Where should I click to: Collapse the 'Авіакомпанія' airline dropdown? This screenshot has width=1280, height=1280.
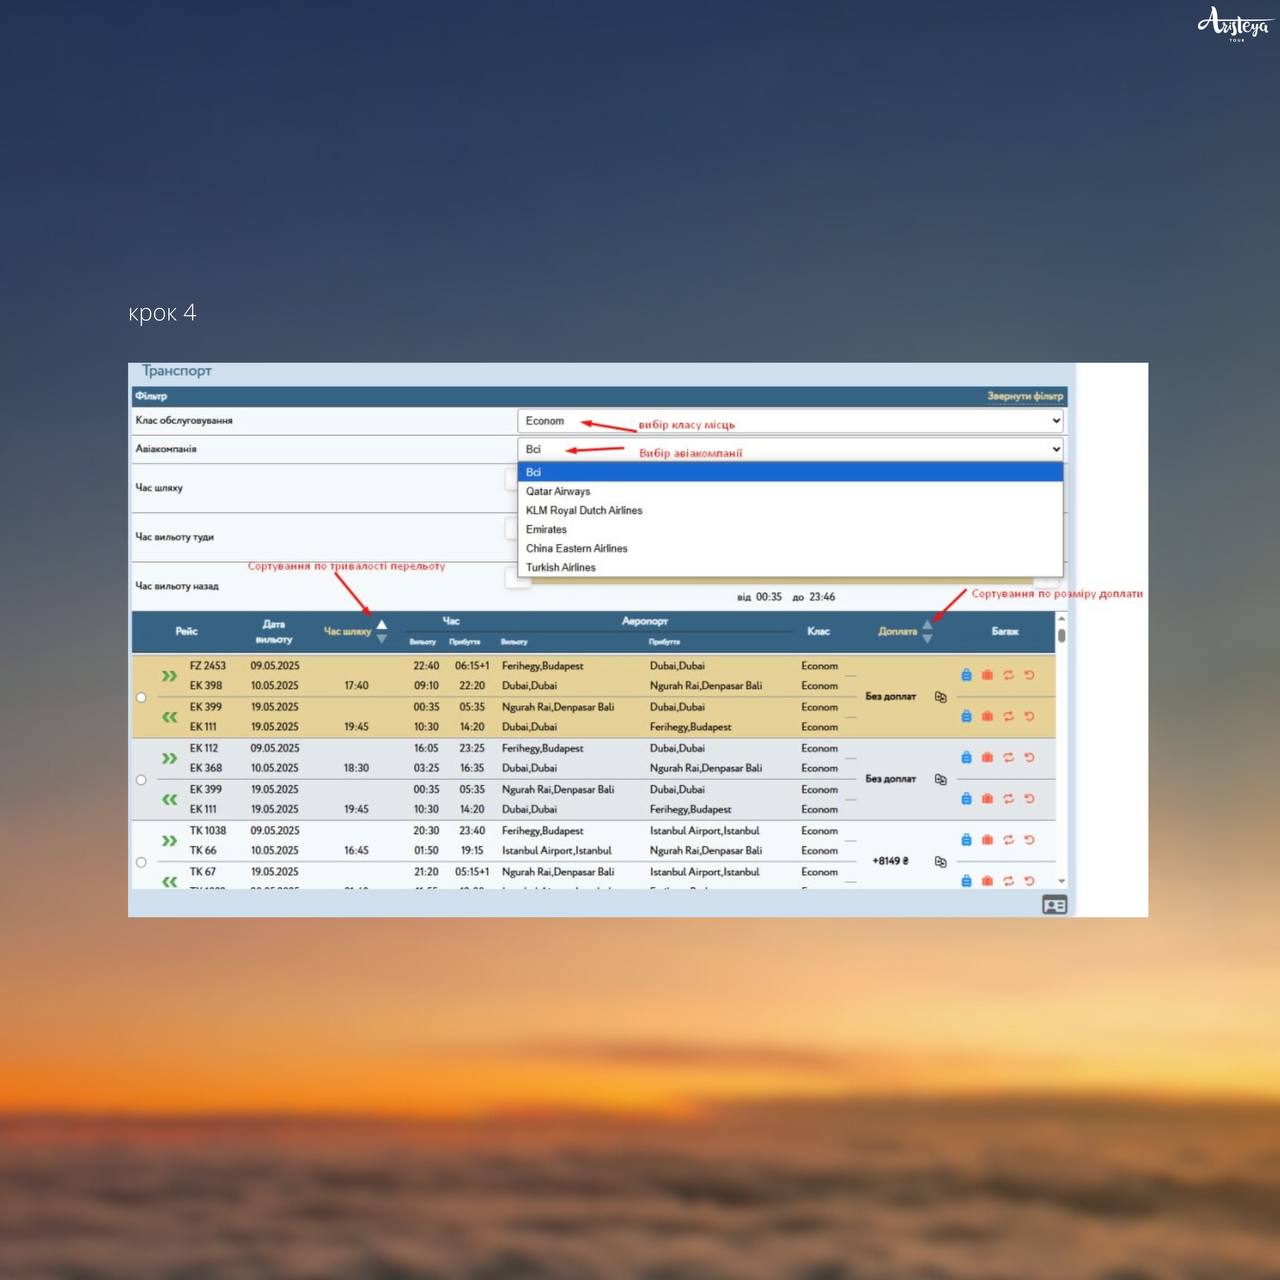click(790, 449)
